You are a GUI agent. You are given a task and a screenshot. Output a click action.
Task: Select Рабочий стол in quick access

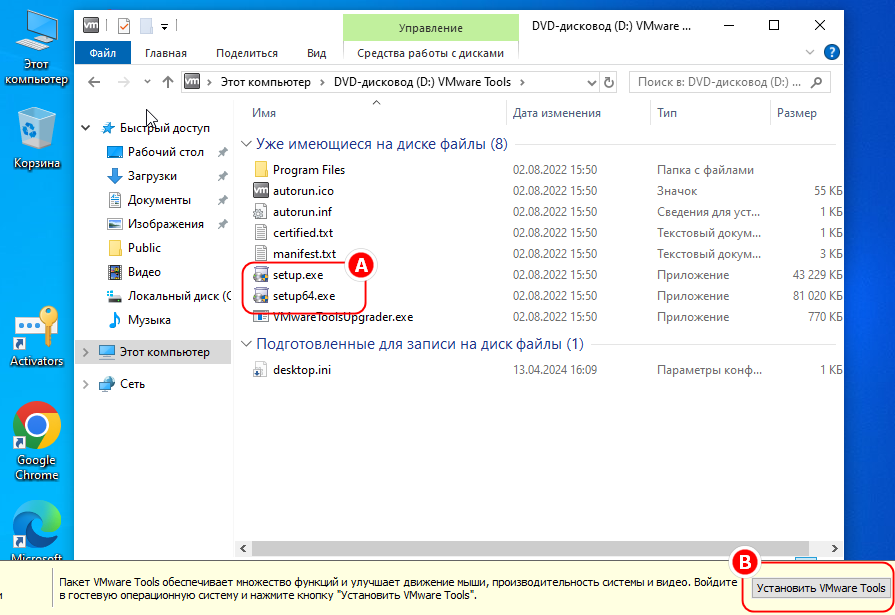[x=166, y=152]
